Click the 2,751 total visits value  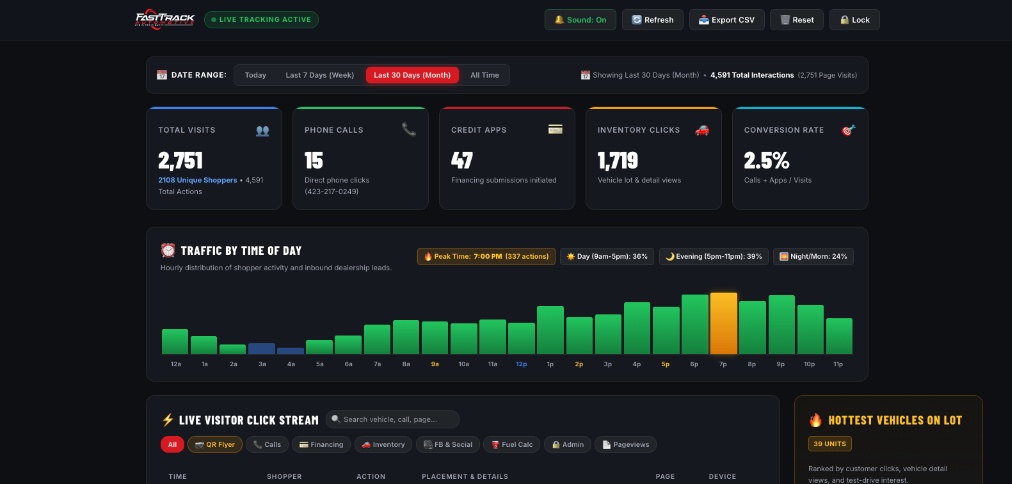[181, 160]
